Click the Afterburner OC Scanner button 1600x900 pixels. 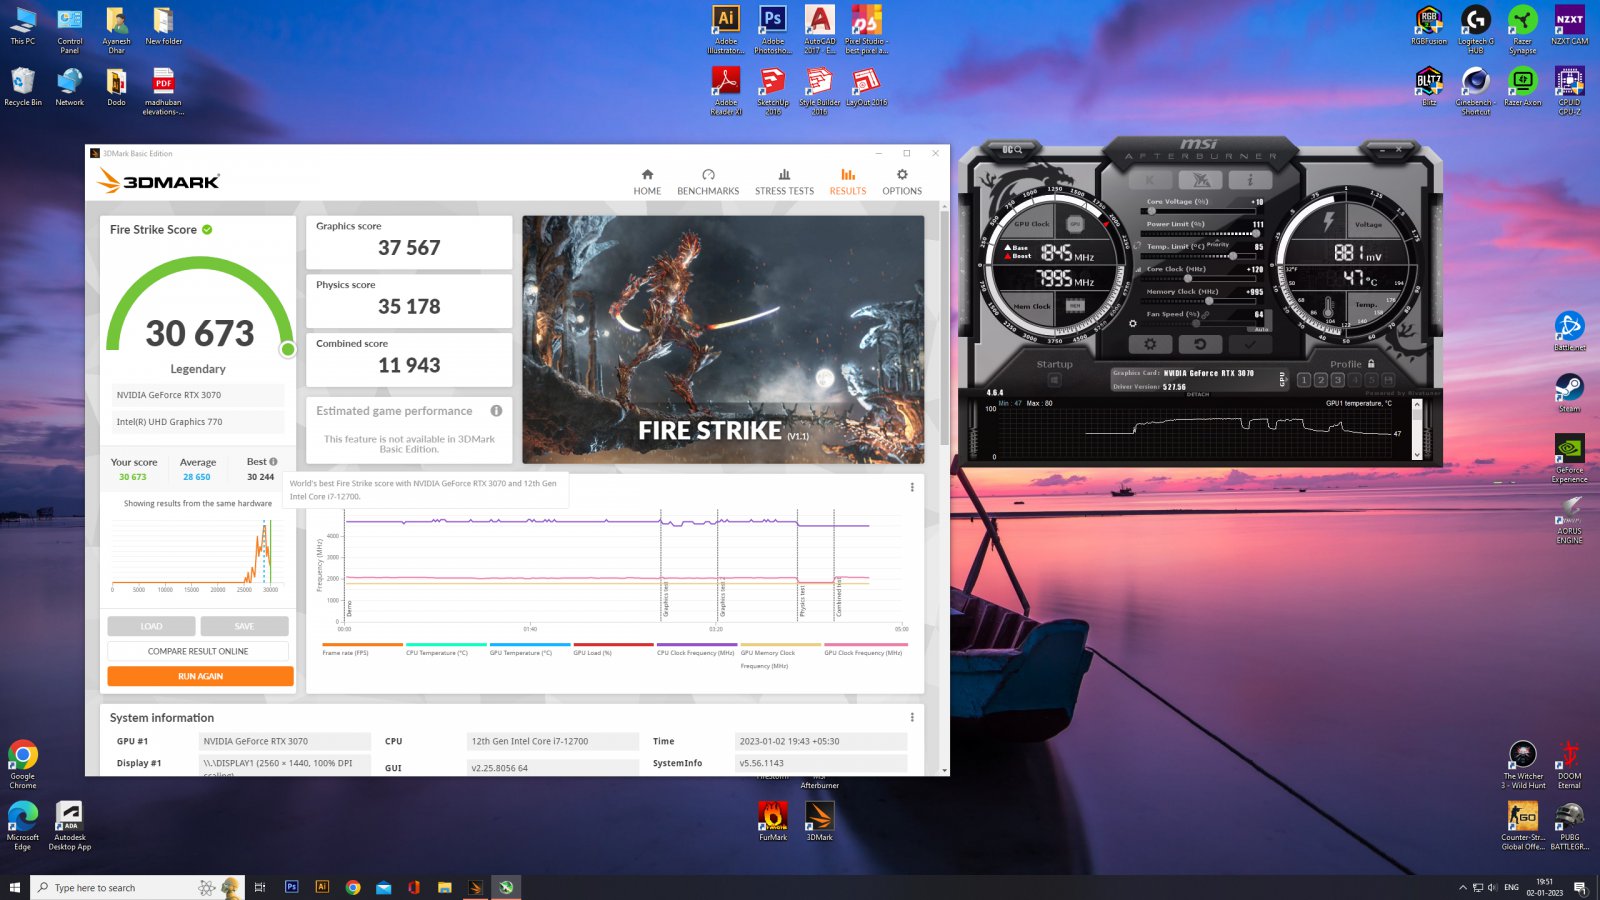[1012, 150]
